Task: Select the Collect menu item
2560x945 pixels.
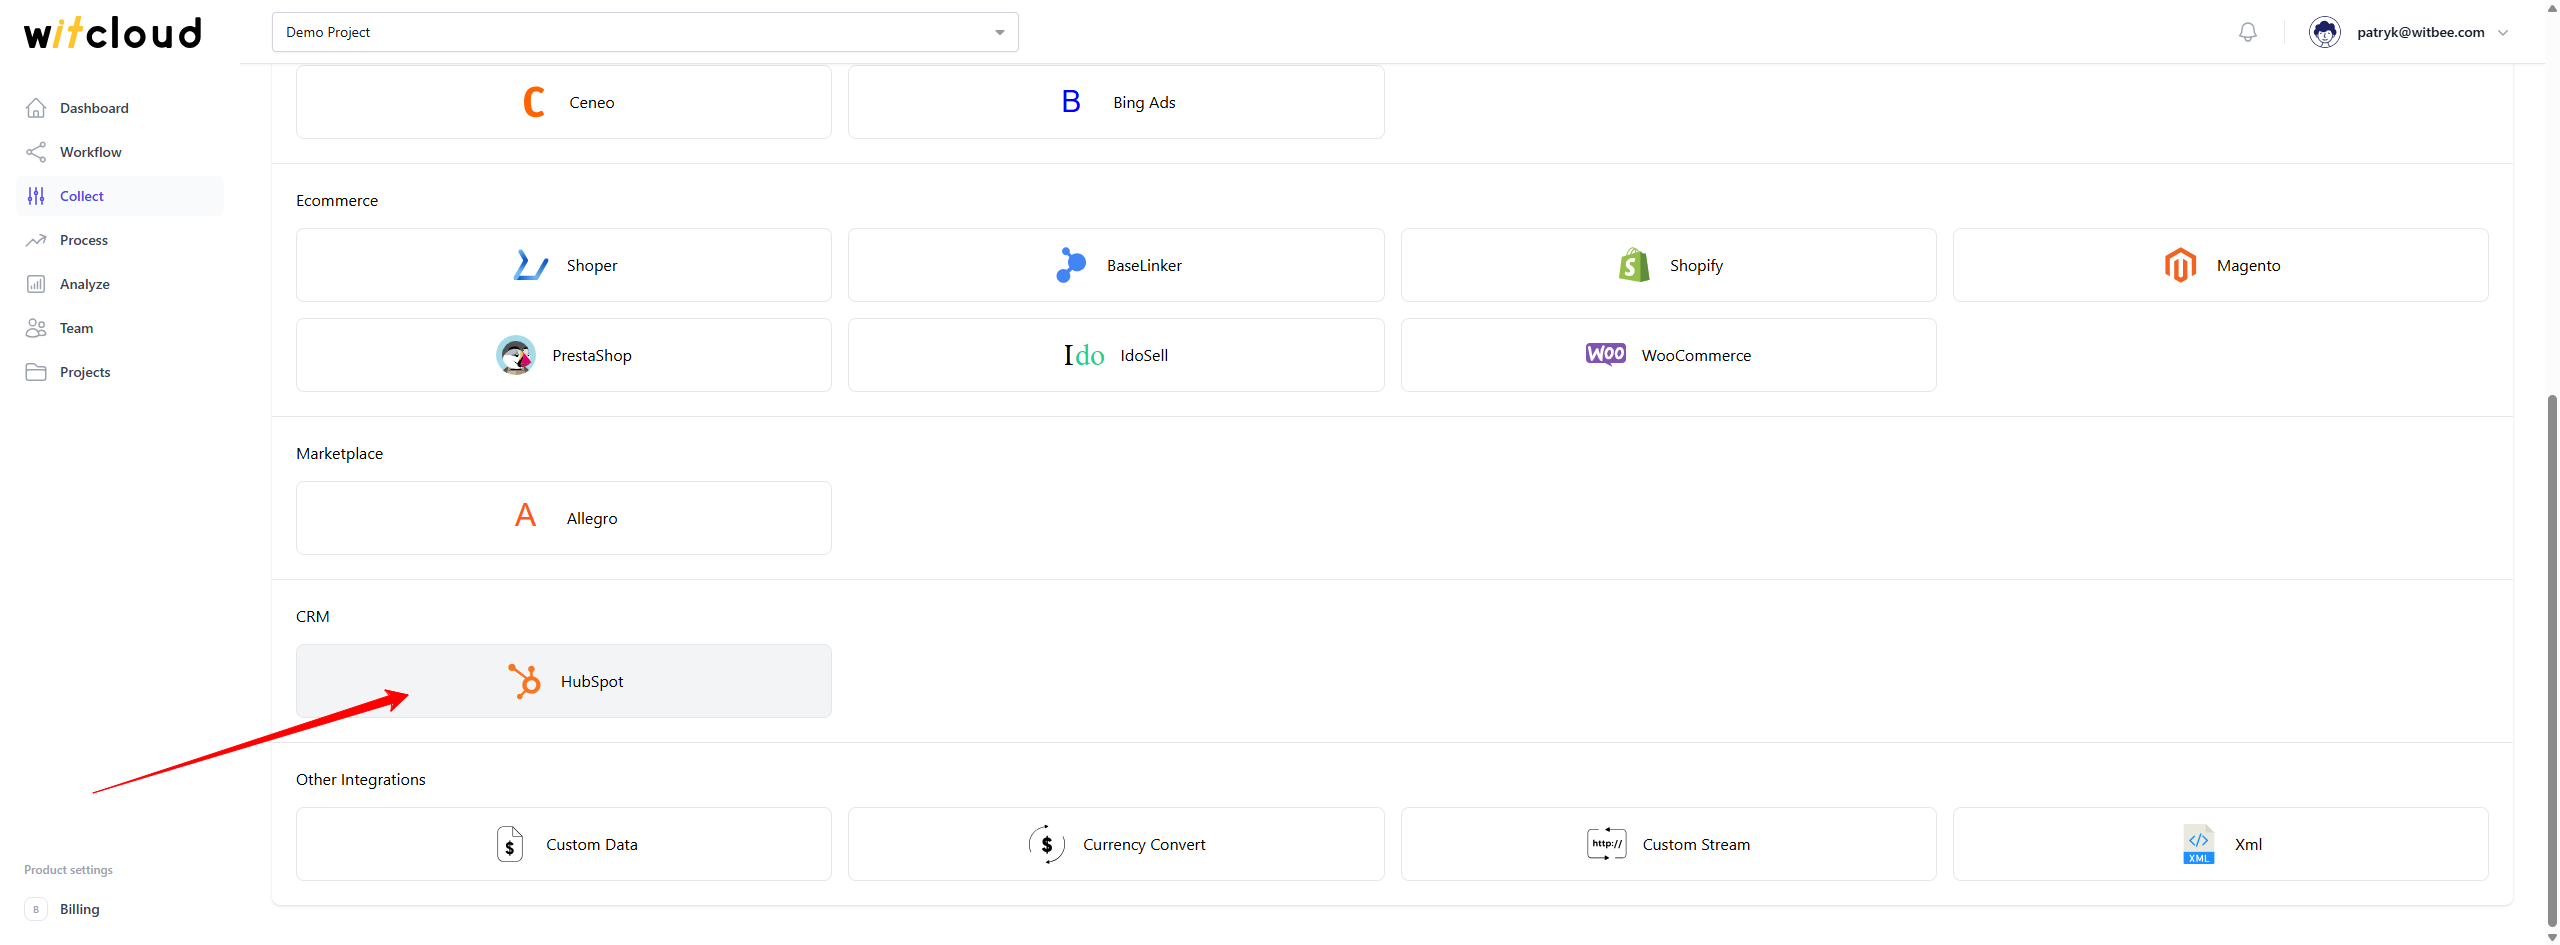Action: (x=120, y=196)
